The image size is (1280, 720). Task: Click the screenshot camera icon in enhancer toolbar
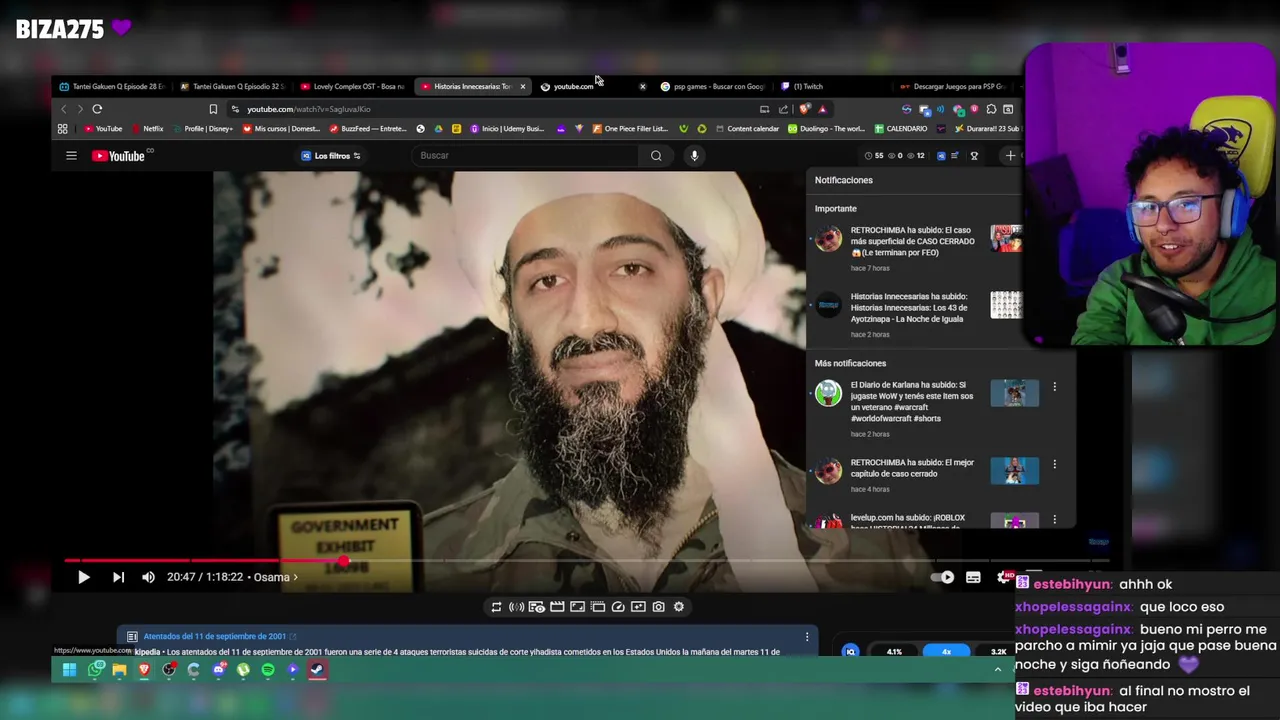(658, 607)
